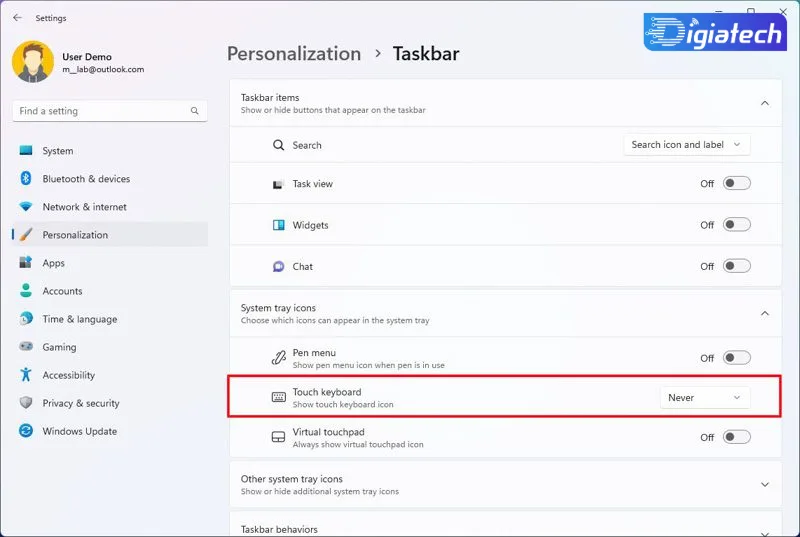Click the Apps icon in sidebar
This screenshot has width=800, height=537.
coord(26,263)
